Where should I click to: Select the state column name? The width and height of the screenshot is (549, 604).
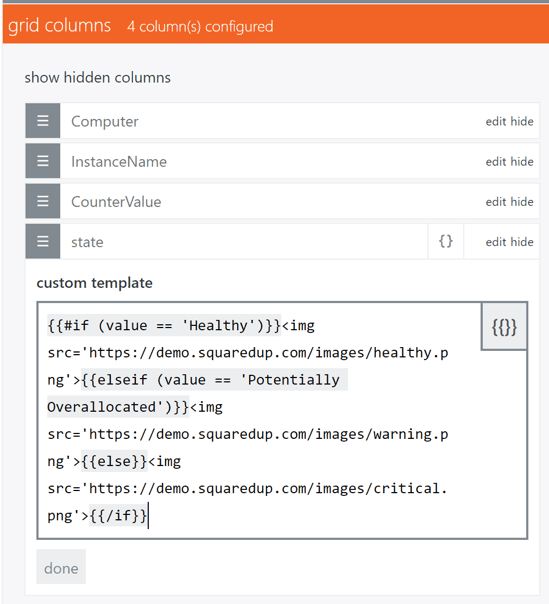tap(87, 242)
